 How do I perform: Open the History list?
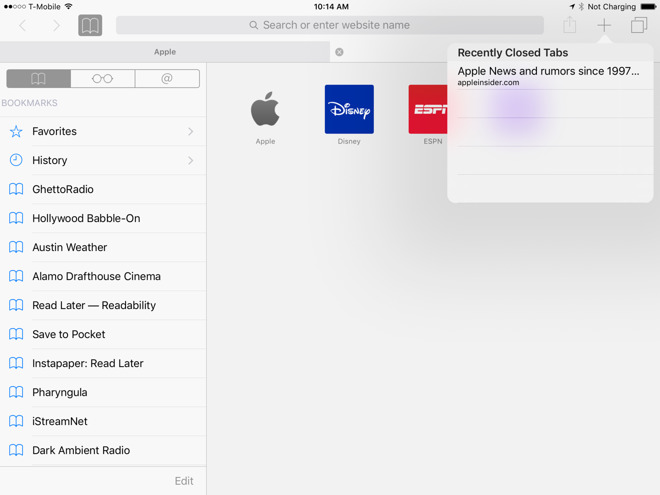click(x=103, y=160)
